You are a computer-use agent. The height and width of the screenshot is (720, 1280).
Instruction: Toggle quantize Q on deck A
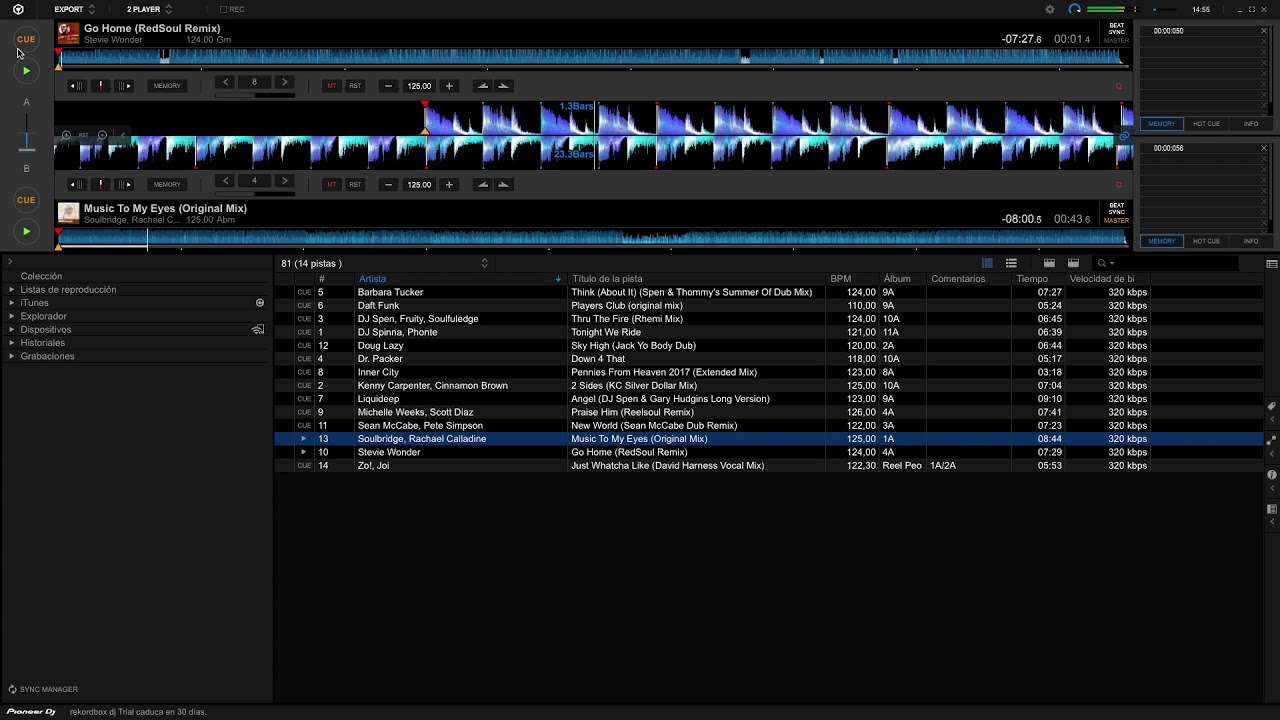pos(1119,87)
